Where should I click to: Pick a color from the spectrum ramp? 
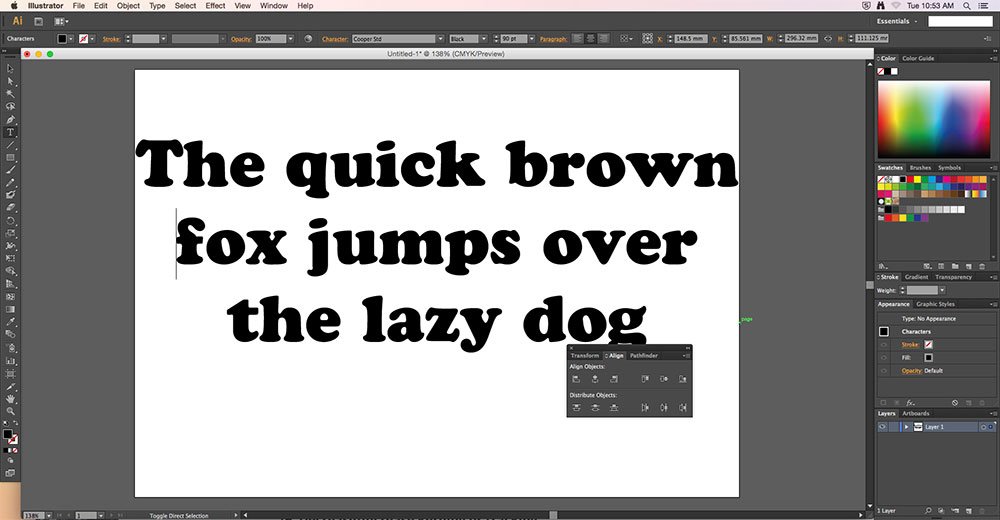[x=934, y=119]
